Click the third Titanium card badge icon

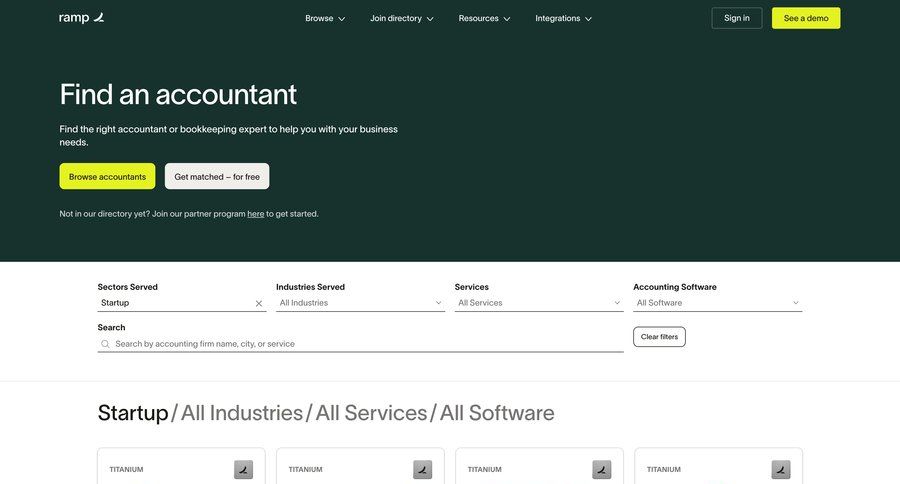[601, 469]
